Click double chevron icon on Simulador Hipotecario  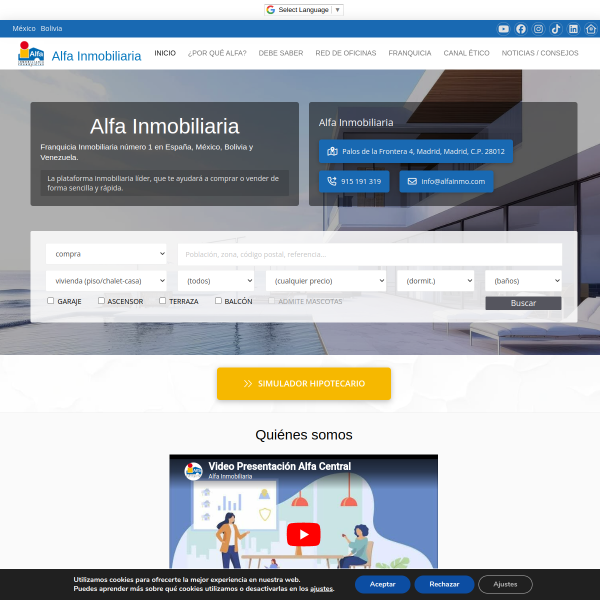pos(248,383)
